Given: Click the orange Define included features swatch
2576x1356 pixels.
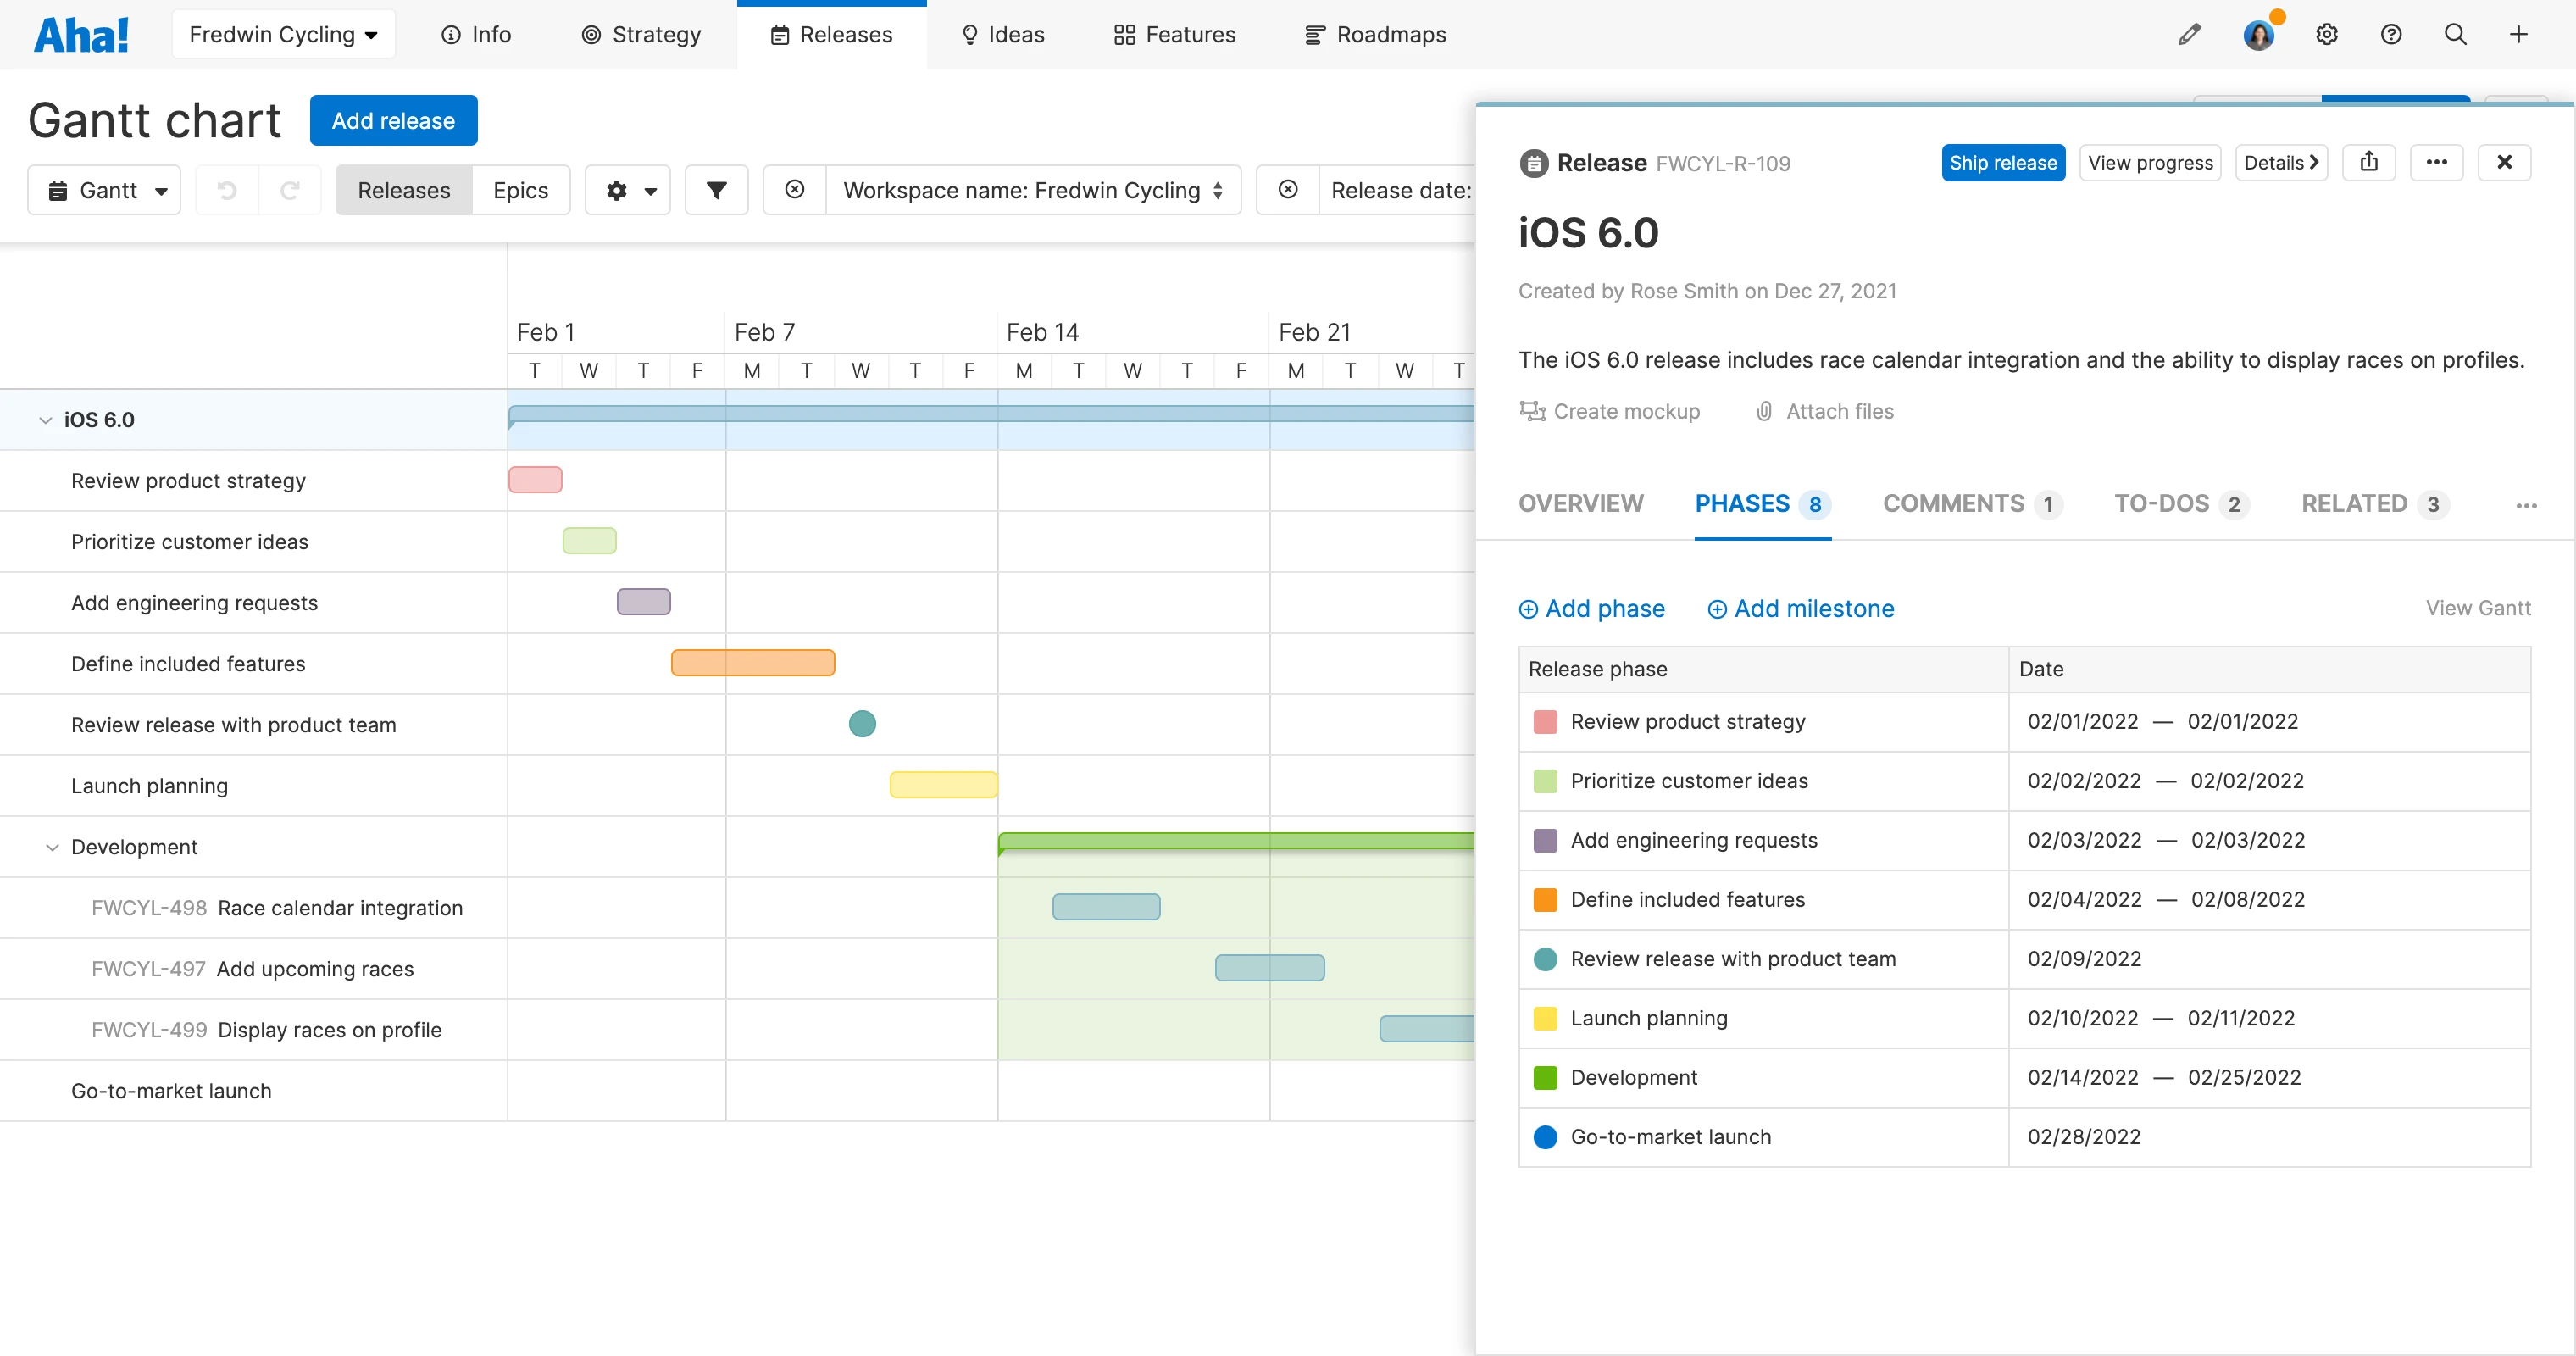Looking at the screenshot, I should click(x=1545, y=900).
